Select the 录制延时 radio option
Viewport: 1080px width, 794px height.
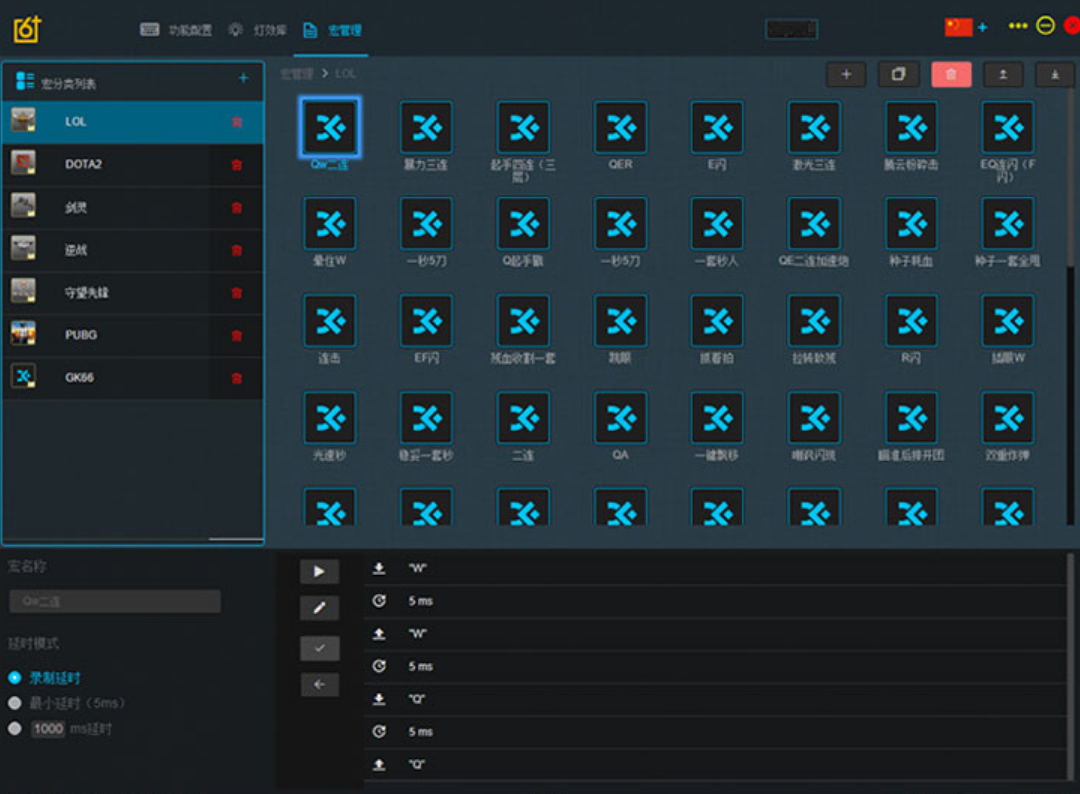[15, 678]
